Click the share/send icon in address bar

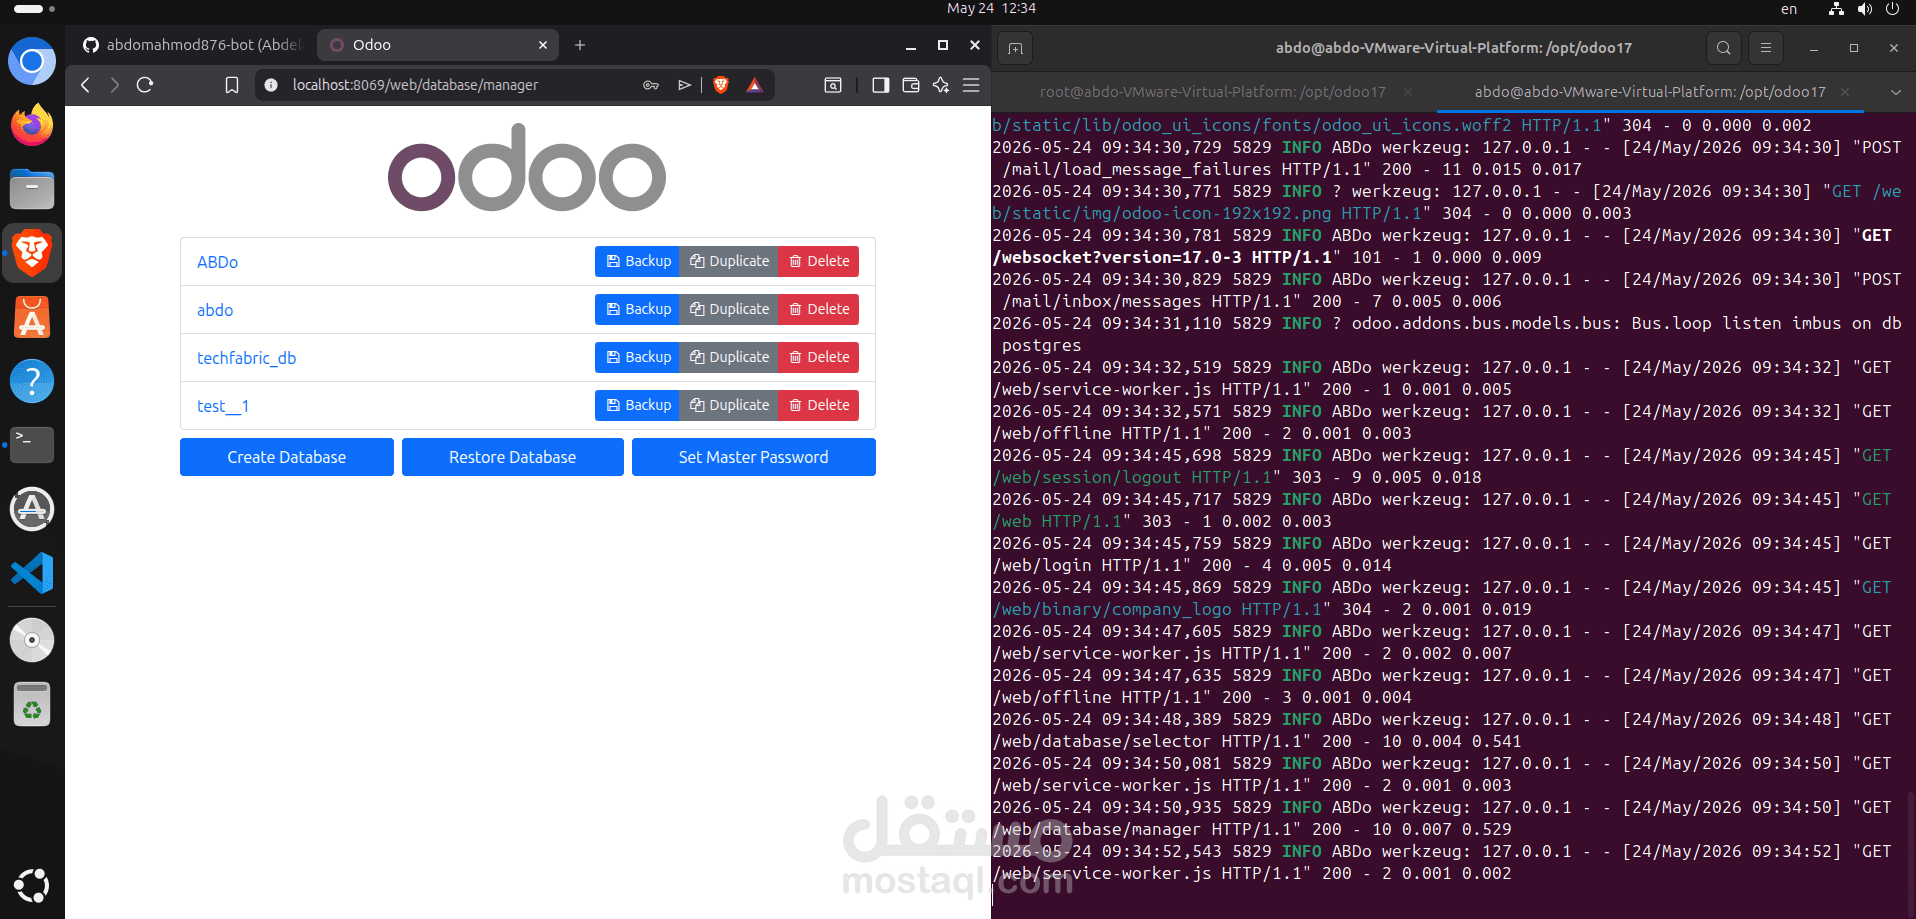[x=684, y=85]
